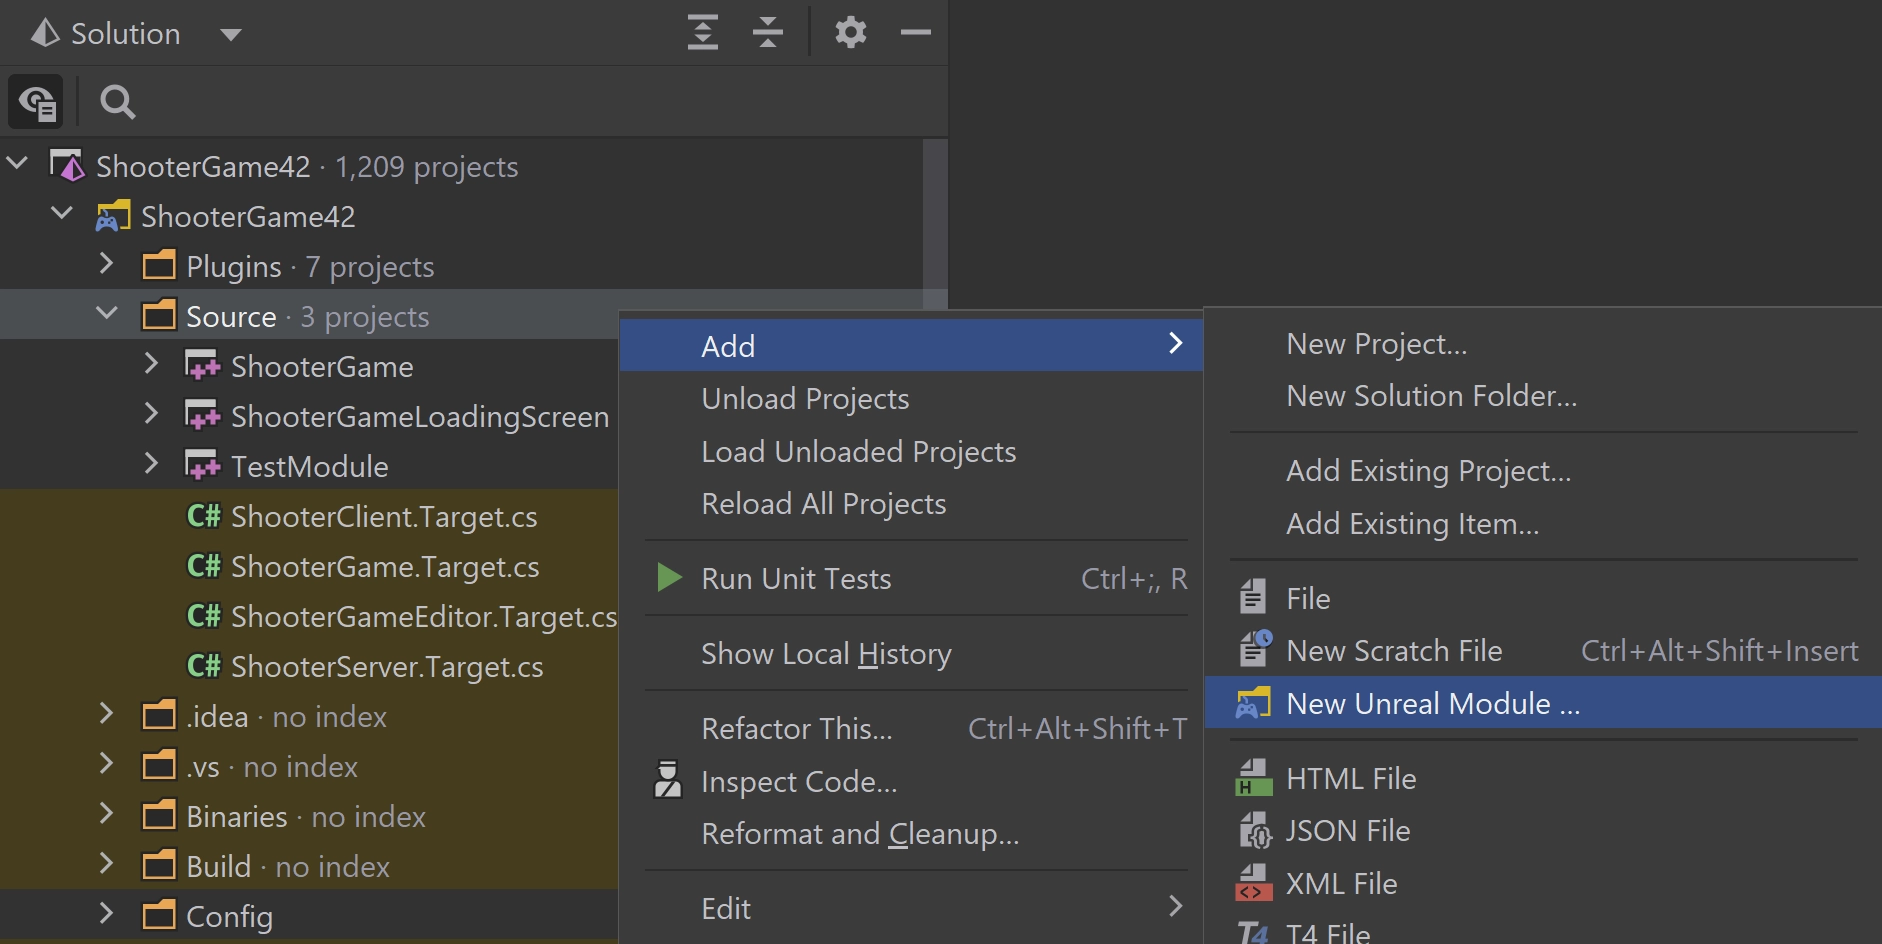This screenshot has height=944, width=1882.
Task: Click the C# icon of ShooterGame.Target.cs
Action: point(204,566)
